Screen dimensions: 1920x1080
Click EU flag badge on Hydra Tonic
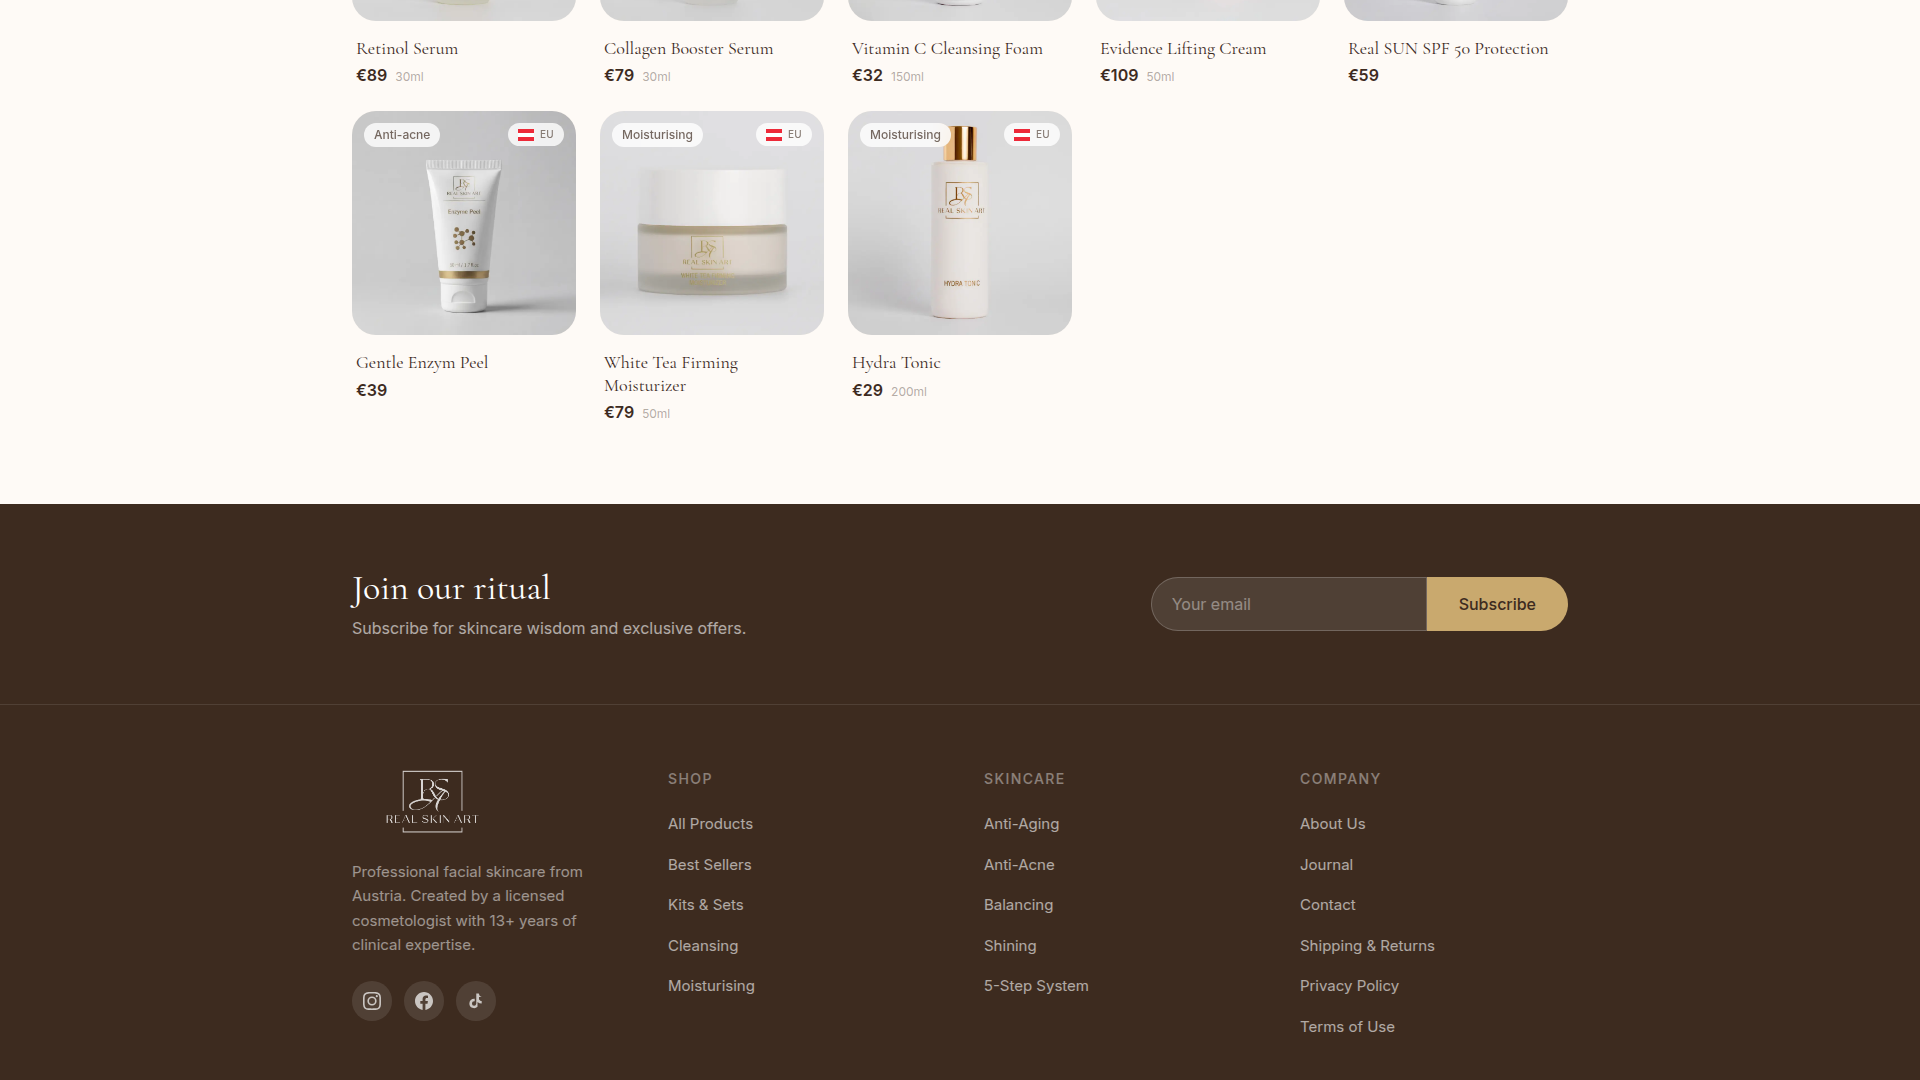[x=1032, y=135]
